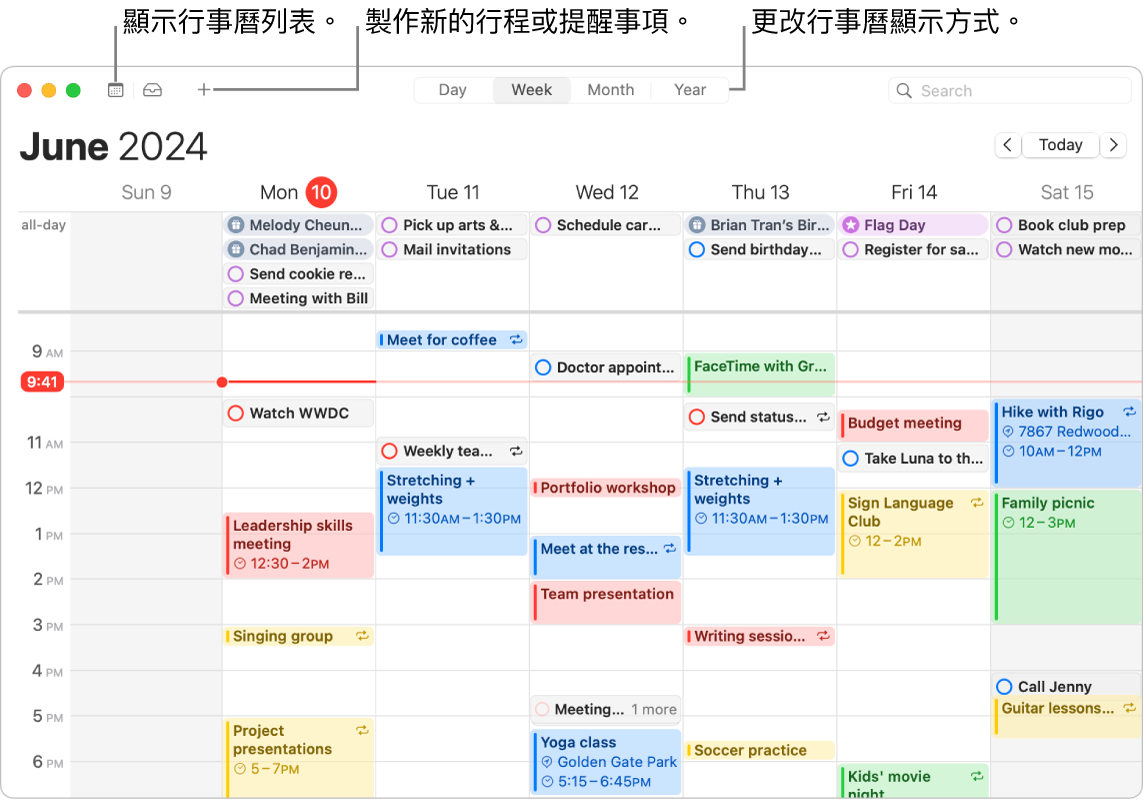Viewport: 1146px width, 801px height.
Task: Expand the '1 more' events on Wednesday
Action: click(x=652, y=709)
